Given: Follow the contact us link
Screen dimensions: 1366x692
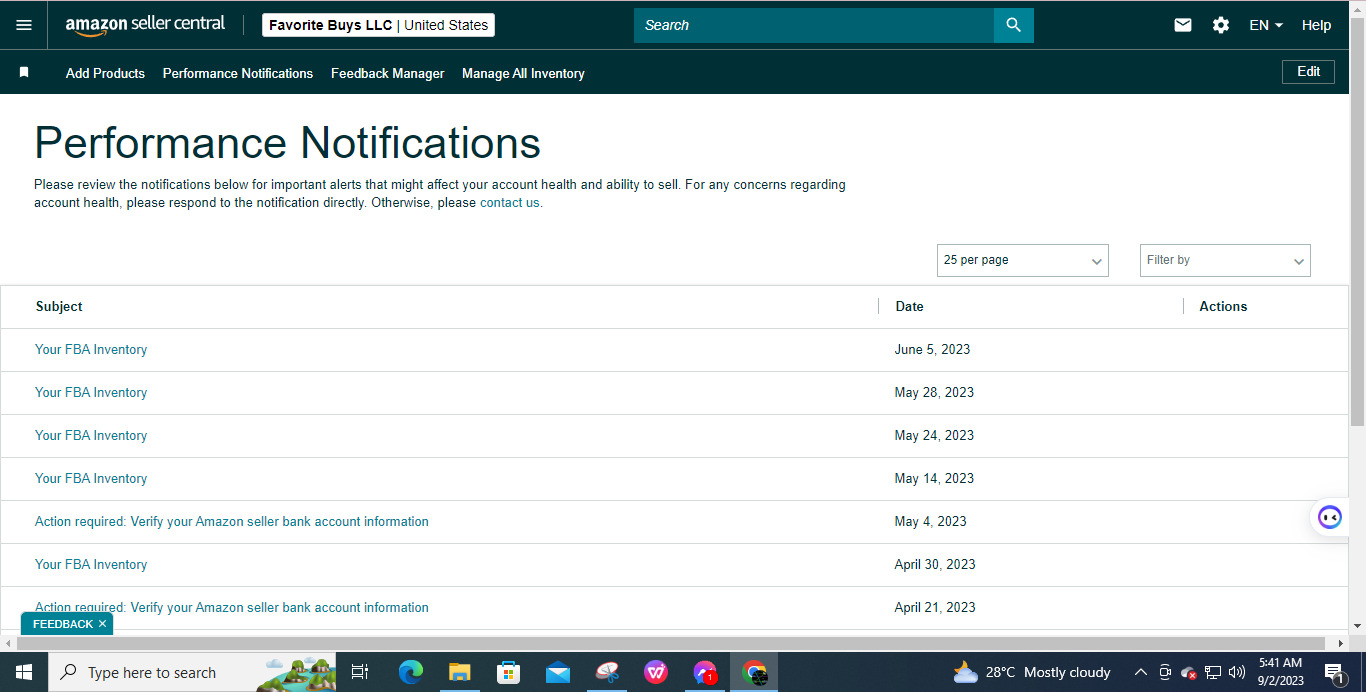Looking at the screenshot, I should (510, 202).
